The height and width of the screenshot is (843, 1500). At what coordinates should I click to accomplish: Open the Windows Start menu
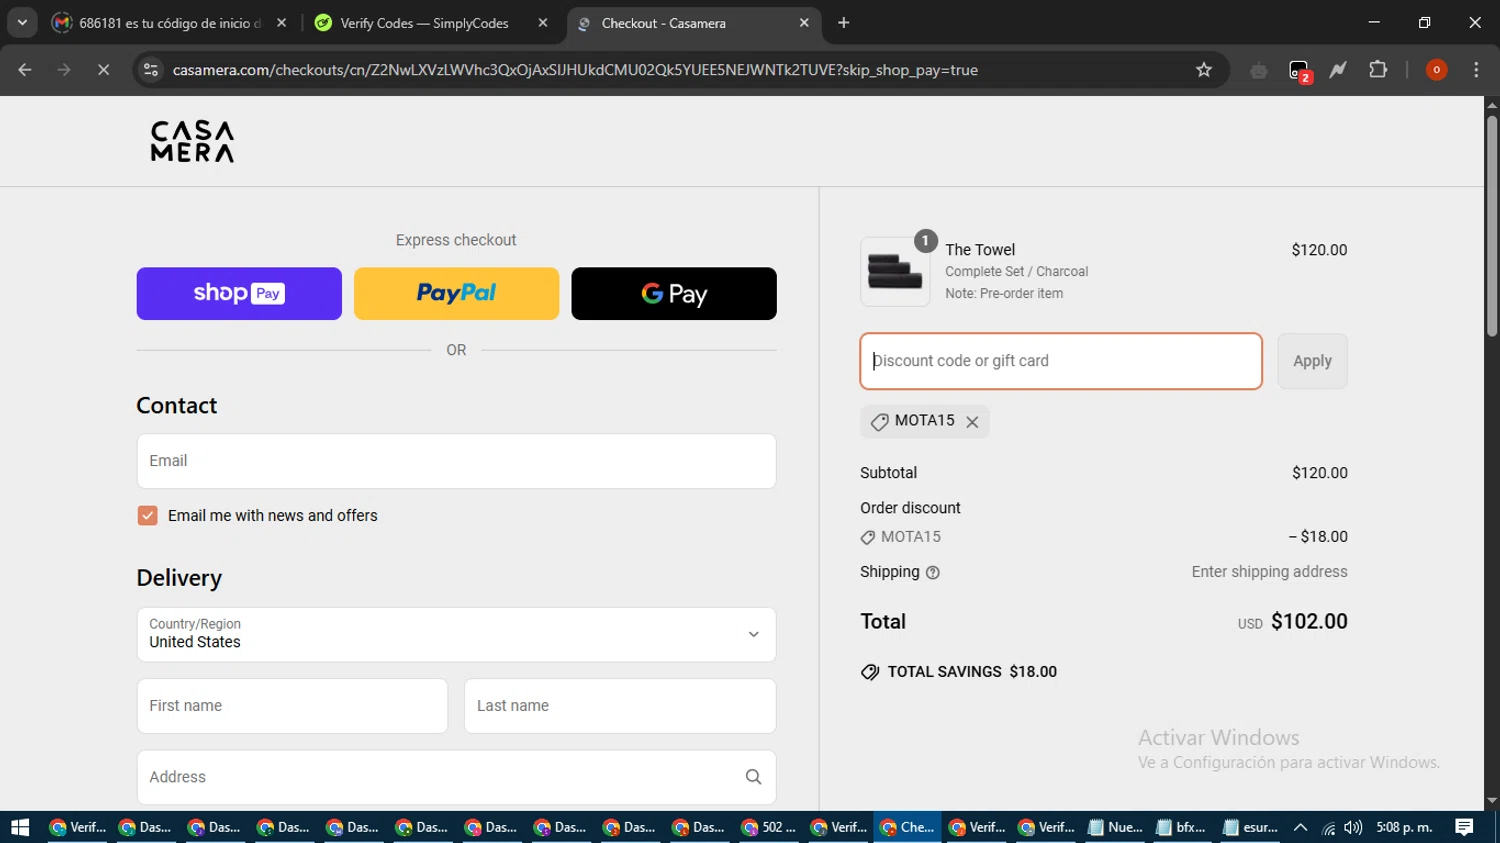pos(20,827)
